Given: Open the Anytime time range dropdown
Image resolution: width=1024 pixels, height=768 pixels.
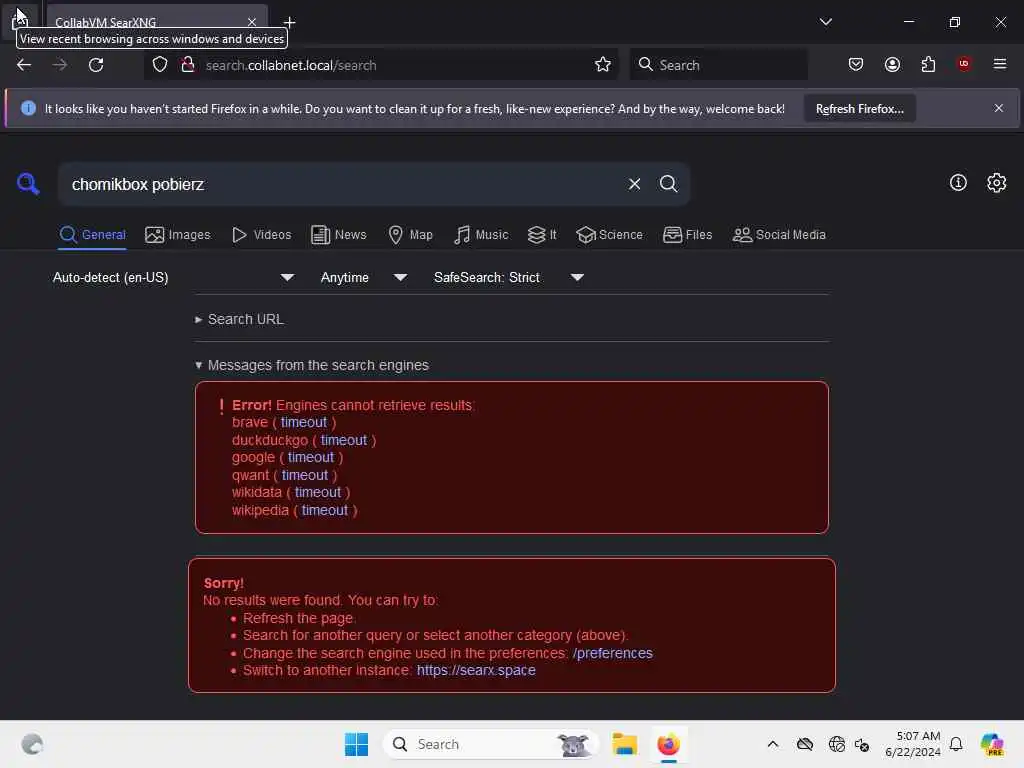Looking at the screenshot, I should (364, 278).
